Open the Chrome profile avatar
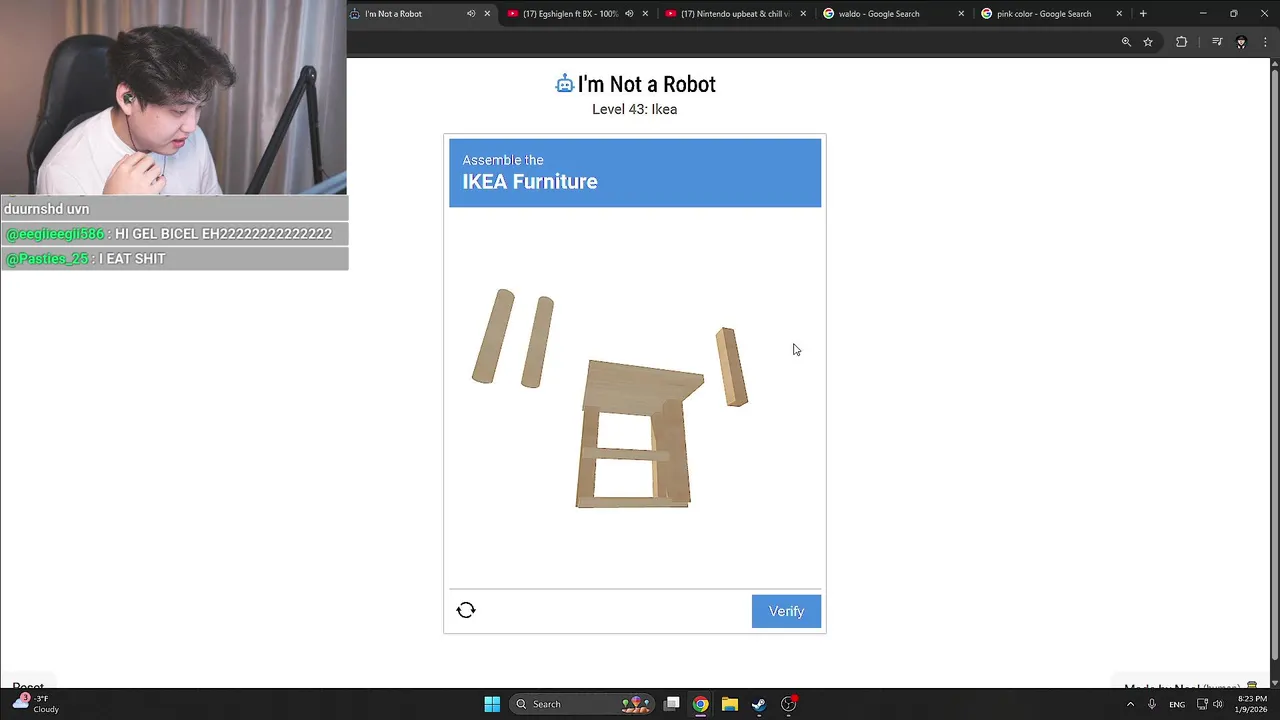This screenshot has width=1280, height=720. point(1241,42)
